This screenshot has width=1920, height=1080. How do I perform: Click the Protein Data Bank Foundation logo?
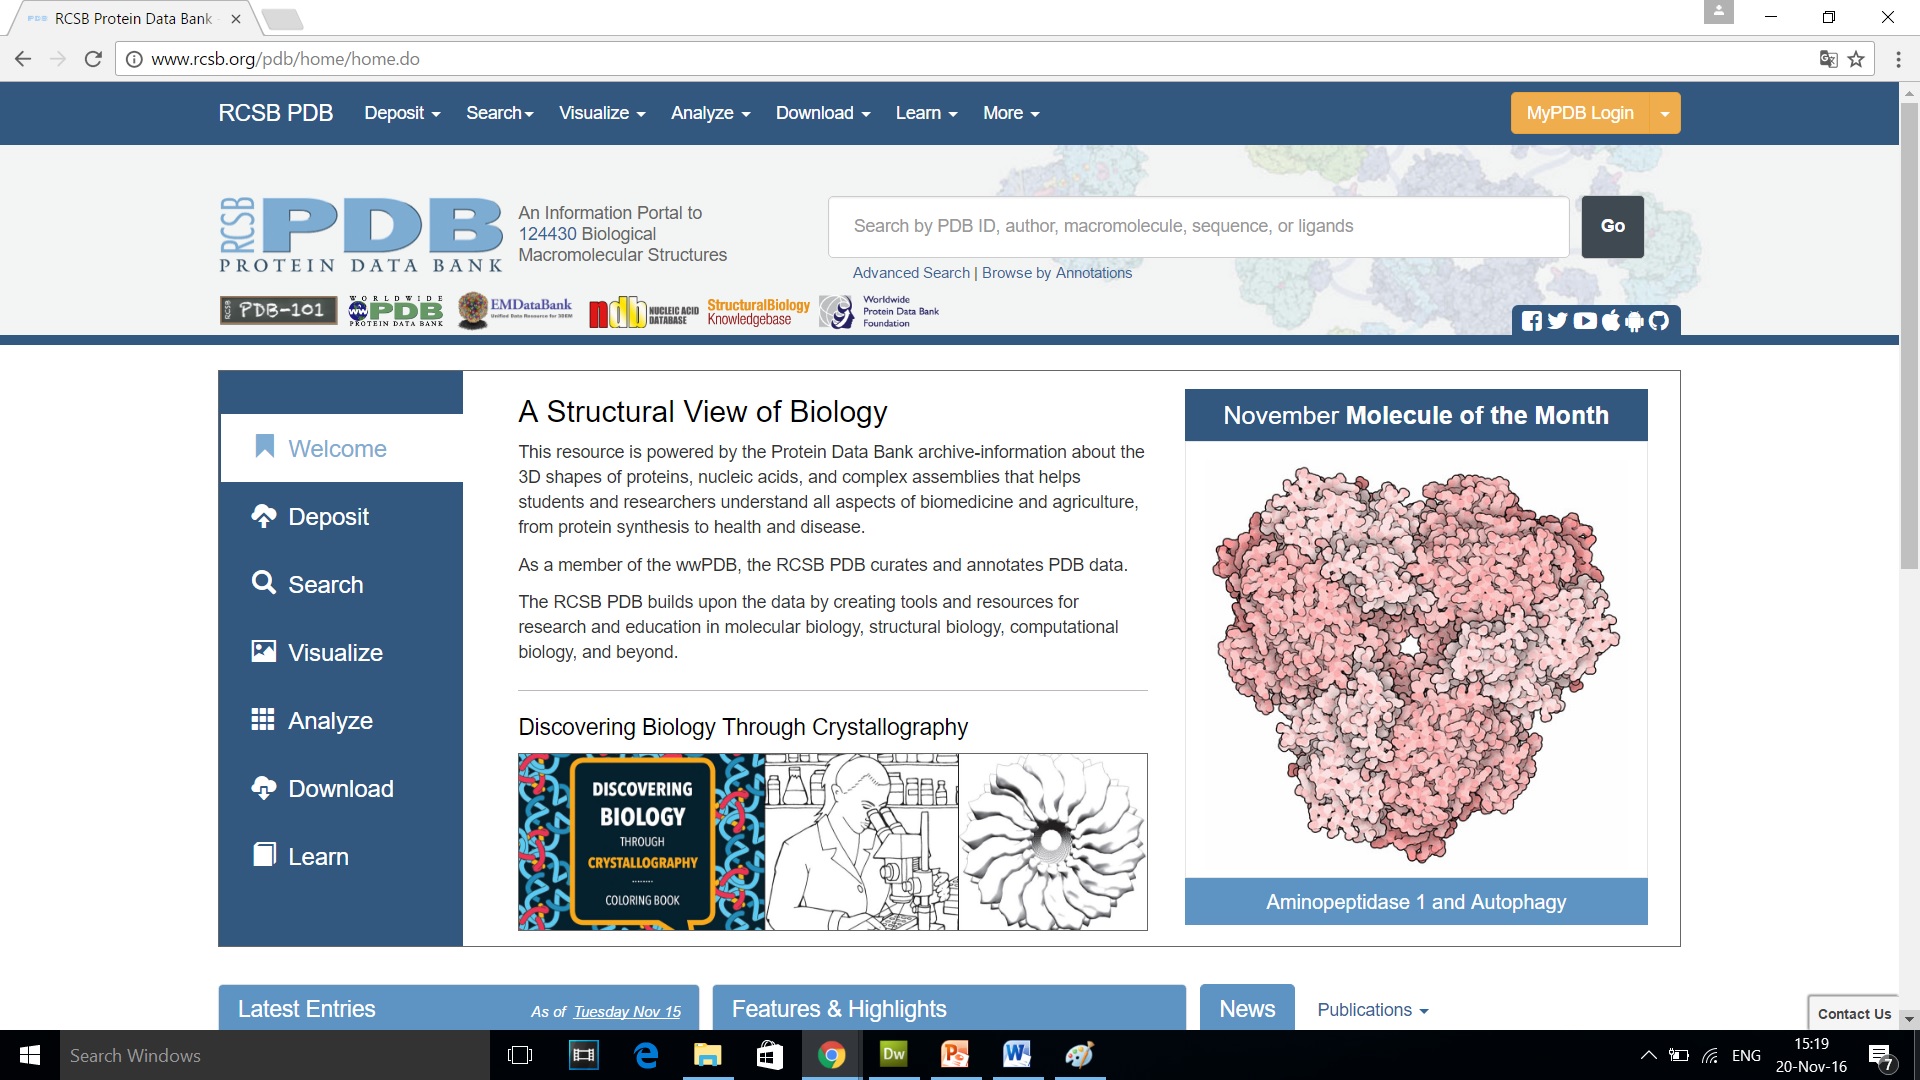click(x=880, y=312)
